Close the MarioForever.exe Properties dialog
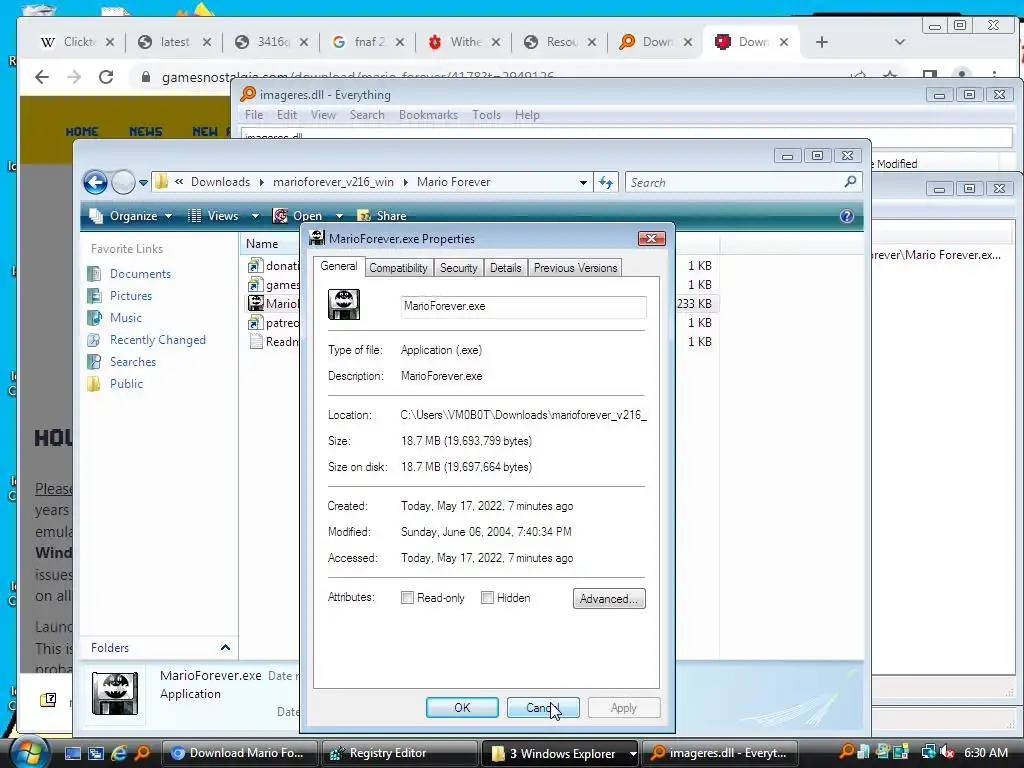Viewport: 1024px width, 768px height. pyautogui.click(x=651, y=238)
